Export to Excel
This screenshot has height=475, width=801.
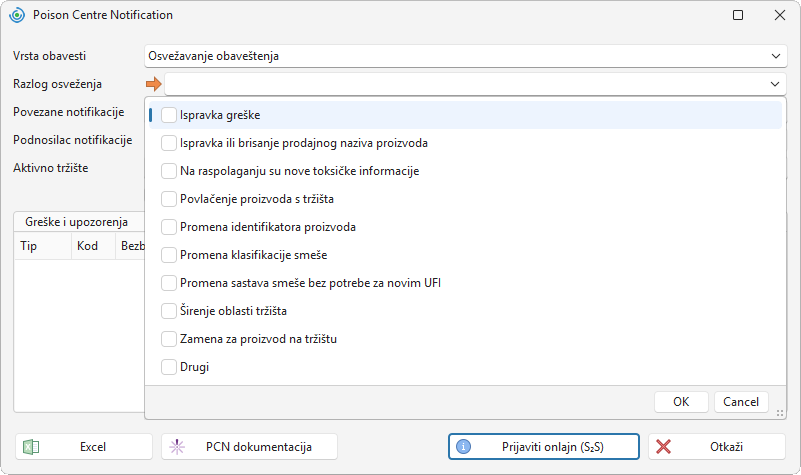tap(84, 447)
